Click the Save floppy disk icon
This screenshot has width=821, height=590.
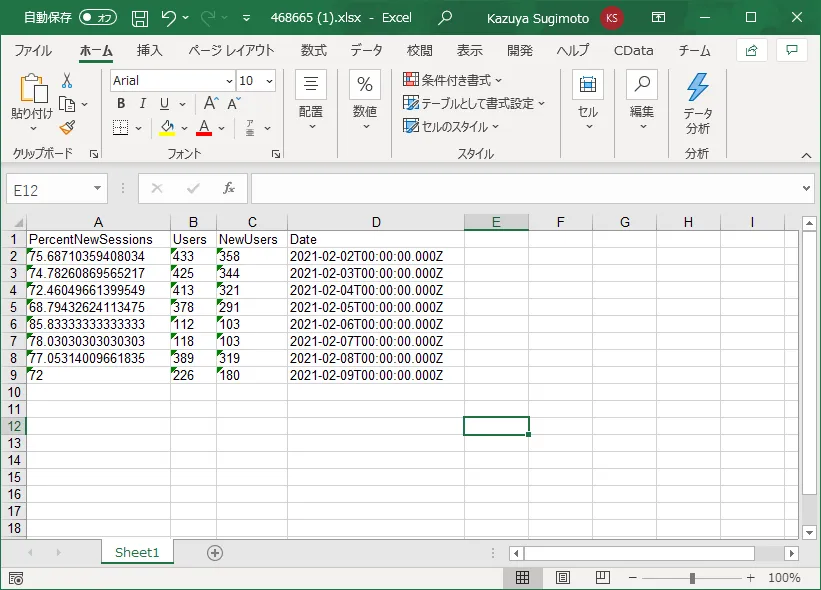(x=140, y=18)
